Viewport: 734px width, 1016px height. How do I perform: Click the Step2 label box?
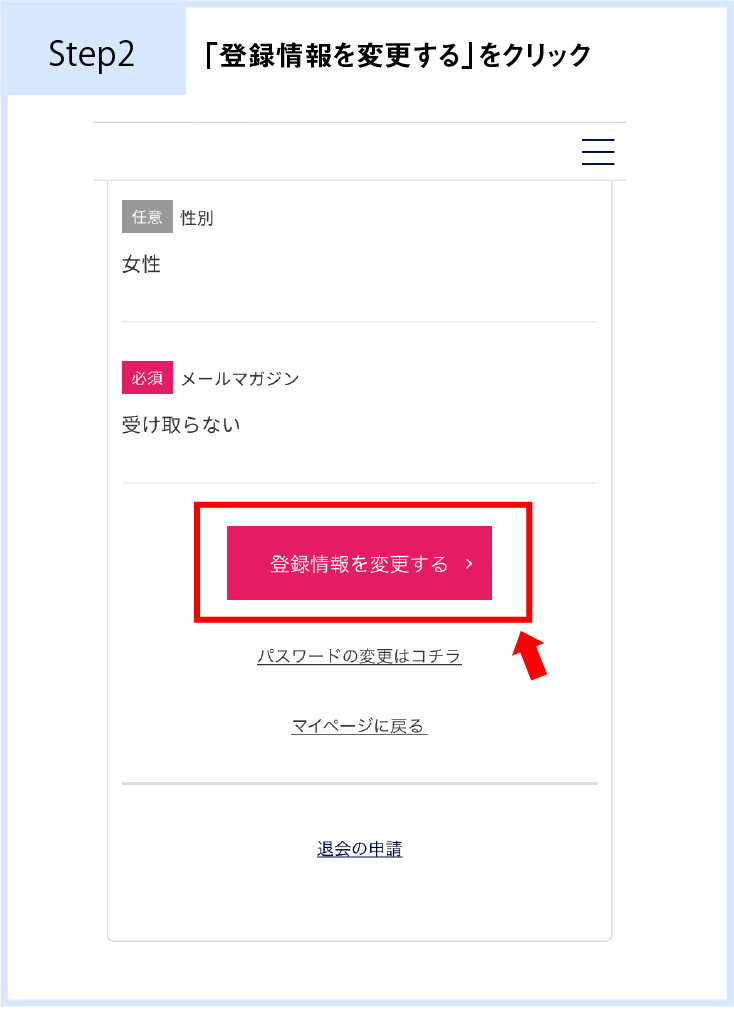point(93,52)
